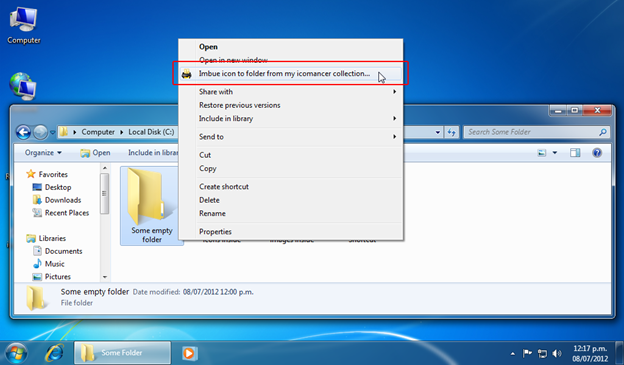Click the search magnifier icon
This screenshot has height=365, width=624.
click(x=603, y=132)
